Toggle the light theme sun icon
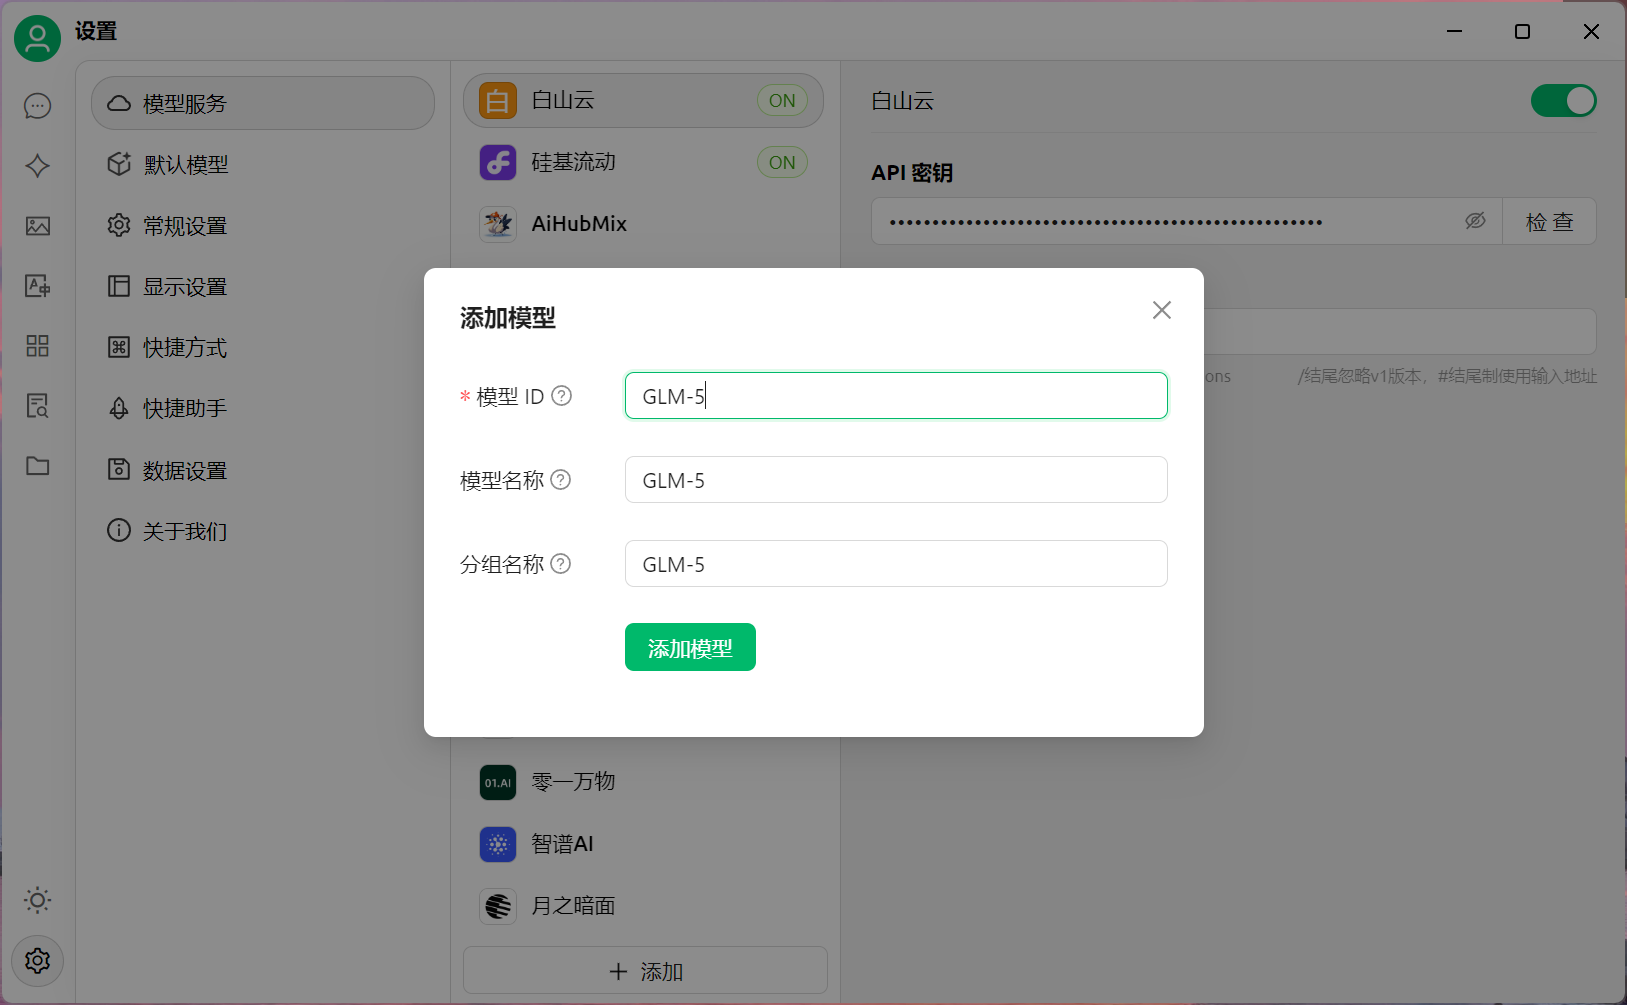The width and height of the screenshot is (1627, 1005). click(38, 900)
